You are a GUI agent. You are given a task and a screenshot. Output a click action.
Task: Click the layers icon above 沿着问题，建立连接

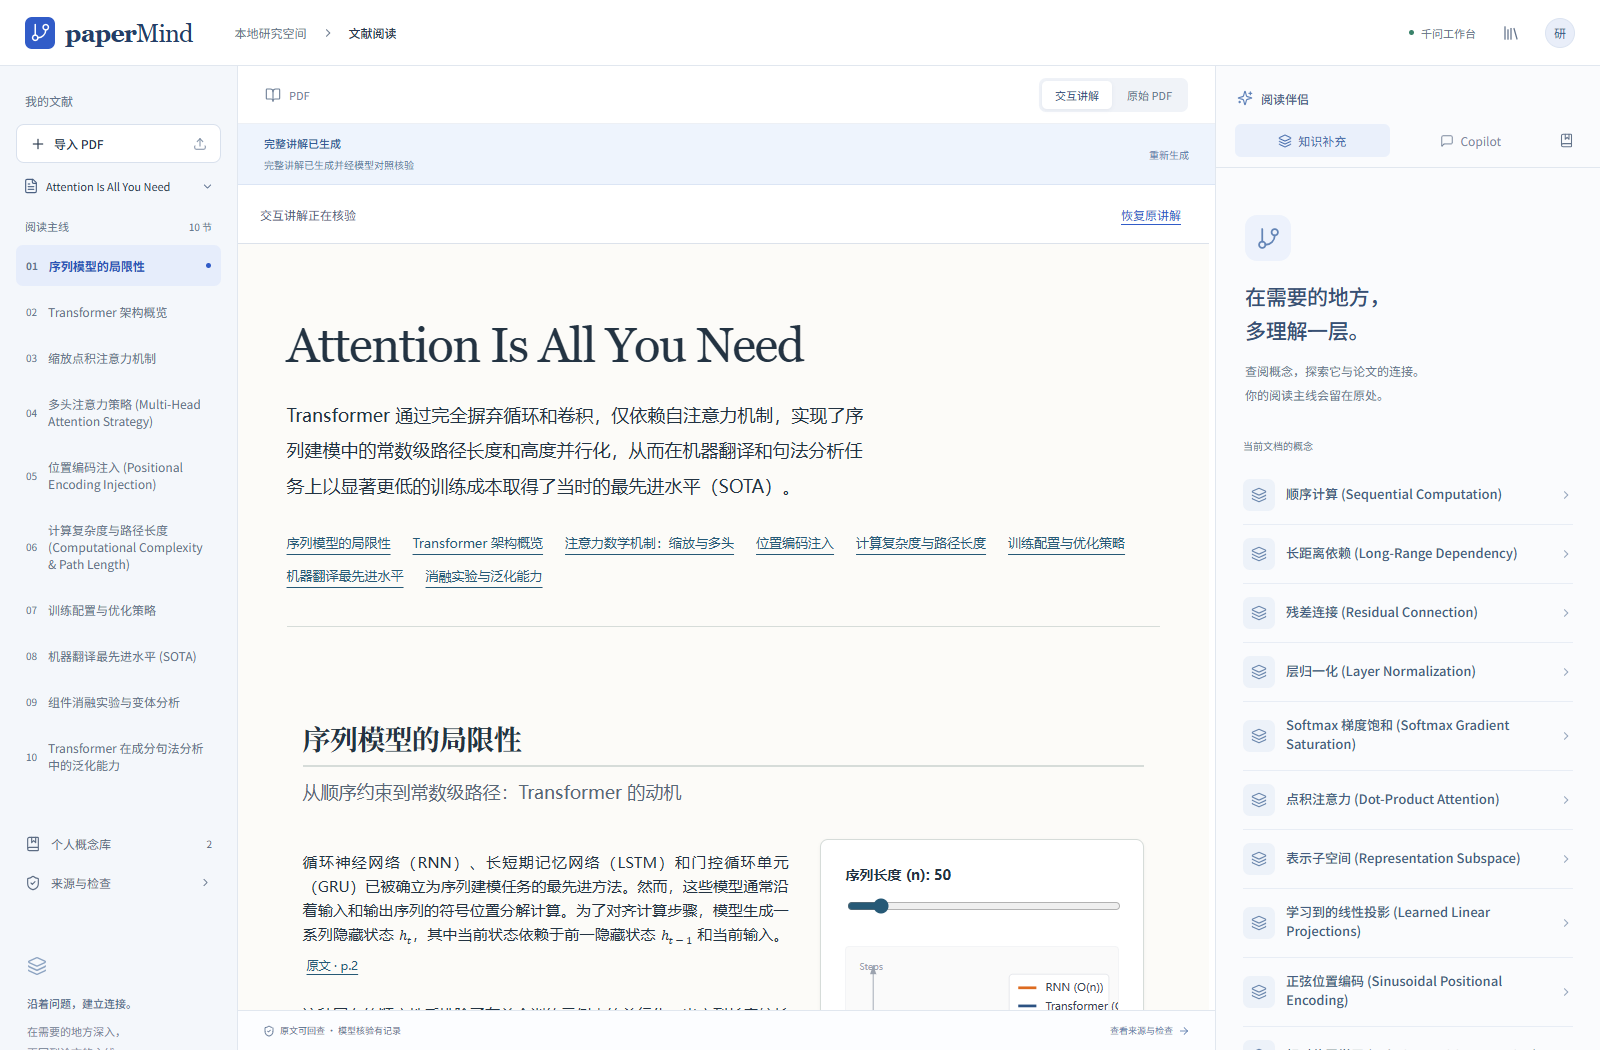(x=37, y=966)
